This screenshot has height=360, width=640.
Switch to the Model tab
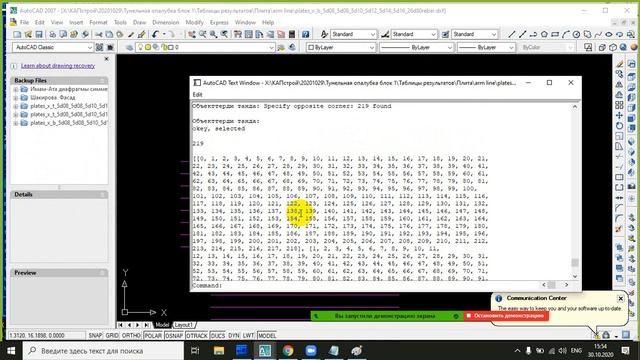coord(162,325)
